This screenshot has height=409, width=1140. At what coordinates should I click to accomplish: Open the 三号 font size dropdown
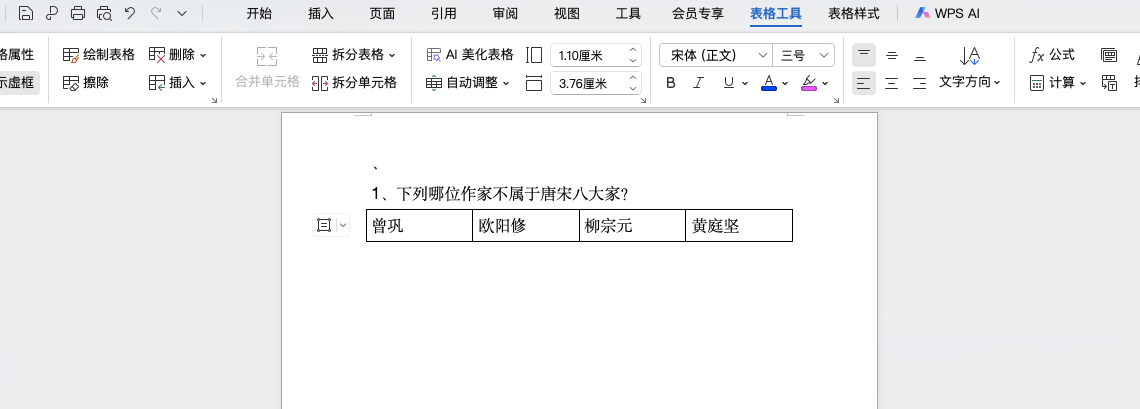[x=805, y=55]
